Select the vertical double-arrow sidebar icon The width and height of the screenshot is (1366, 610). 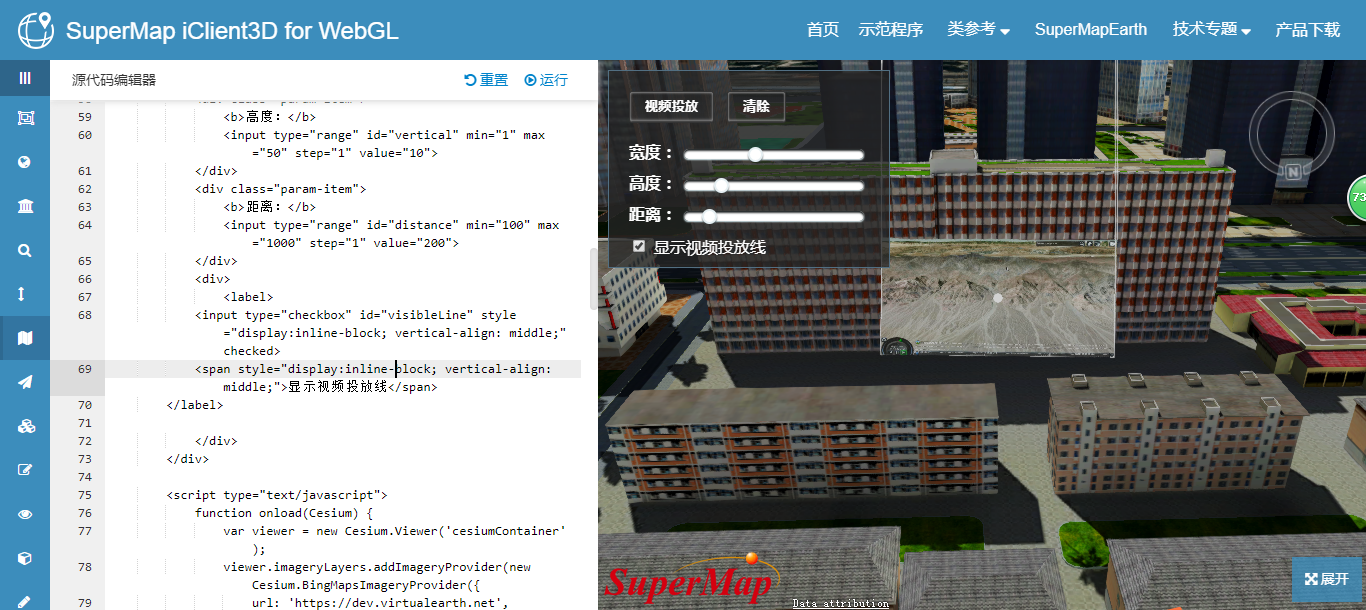22,294
